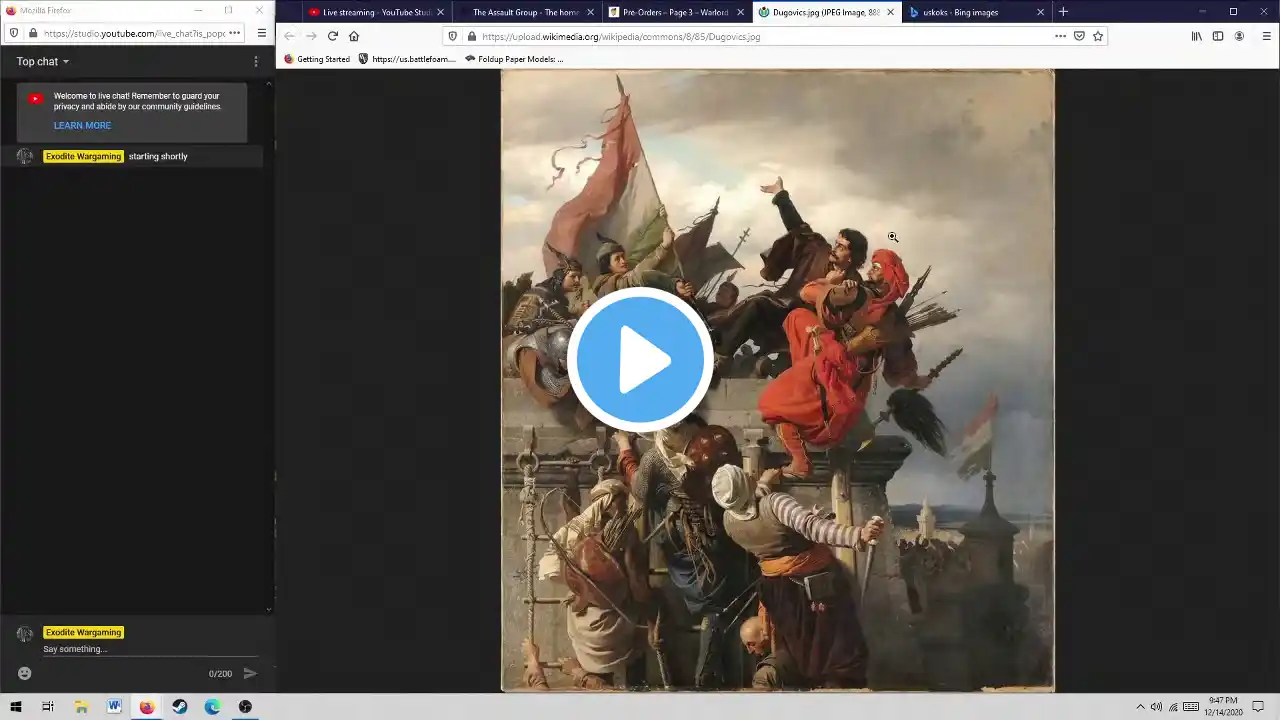Image resolution: width=1280 pixels, height=720 pixels.
Task: Toggle the Firefox sidebar view
Action: click(1218, 36)
